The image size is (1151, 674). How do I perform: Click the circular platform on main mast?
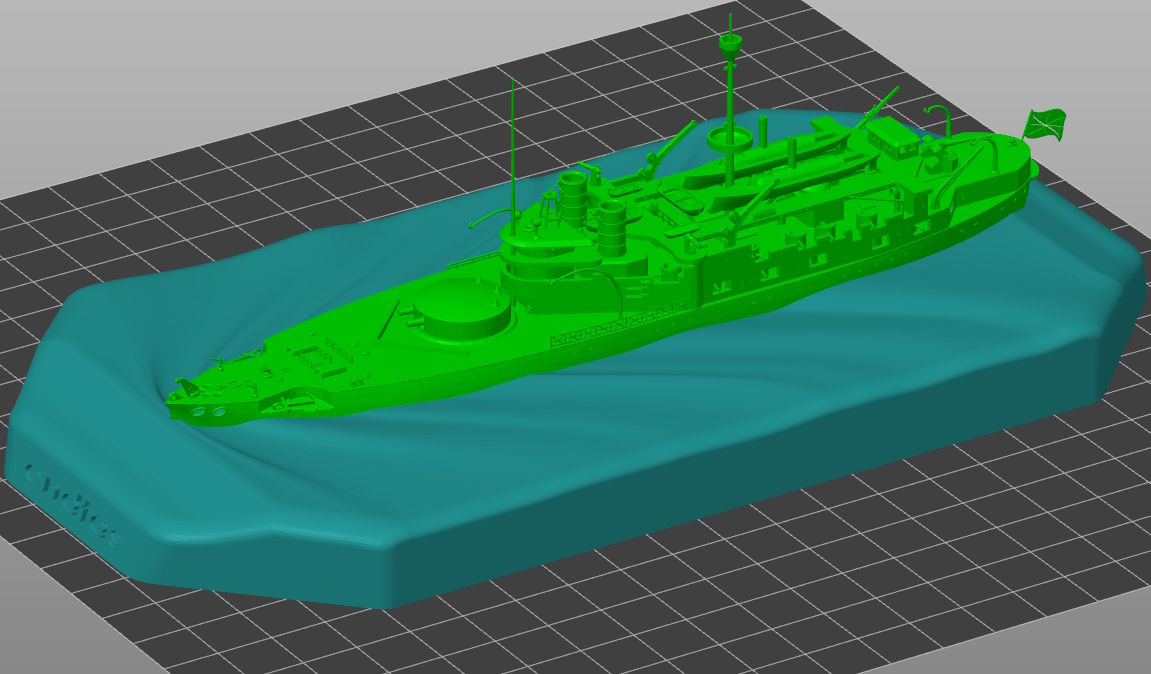tap(730, 135)
